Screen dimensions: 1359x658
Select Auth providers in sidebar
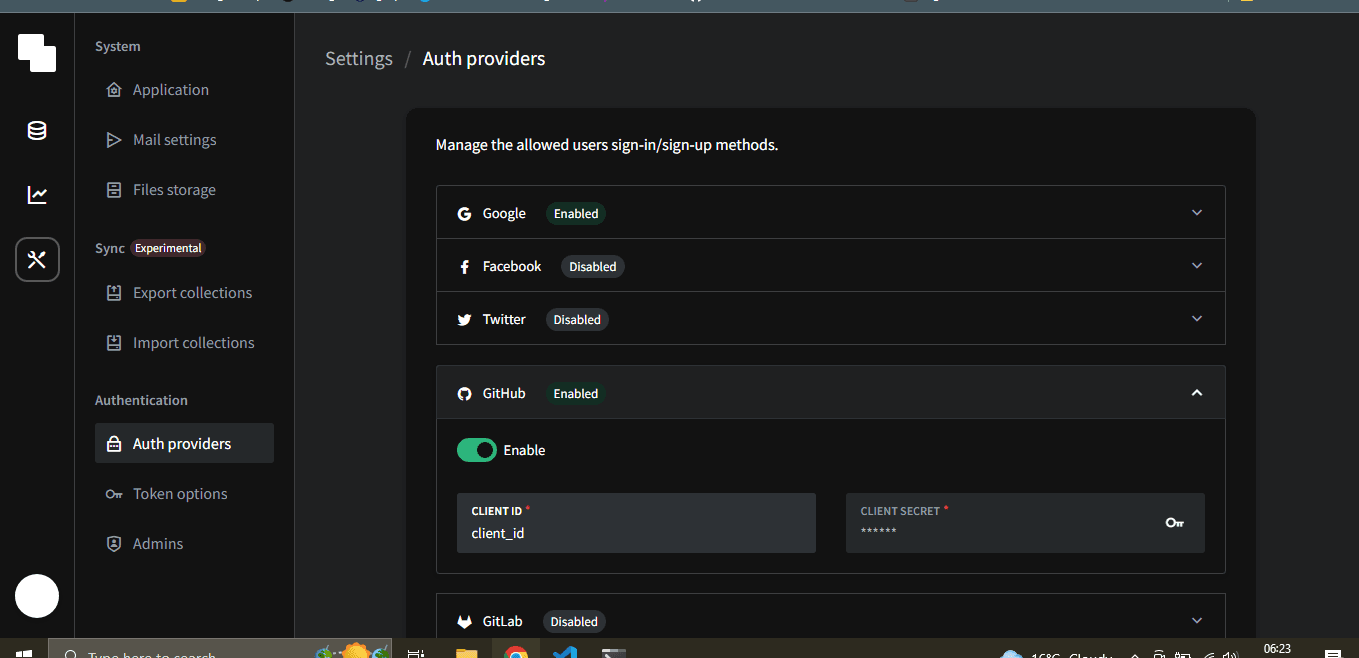pos(184,444)
